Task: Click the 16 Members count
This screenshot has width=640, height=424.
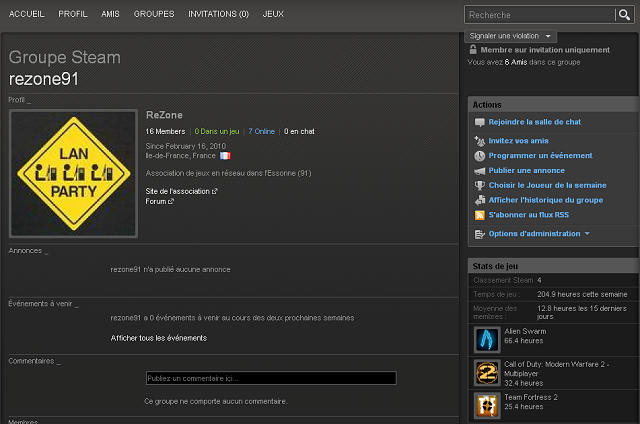Action: tap(165, 131)
